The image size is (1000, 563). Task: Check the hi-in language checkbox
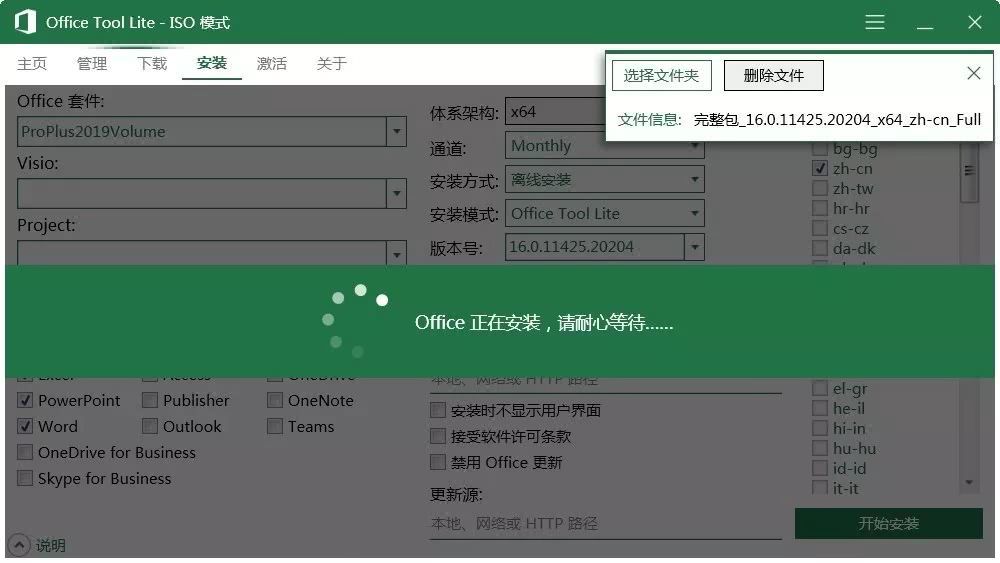(x=820, y=428)
